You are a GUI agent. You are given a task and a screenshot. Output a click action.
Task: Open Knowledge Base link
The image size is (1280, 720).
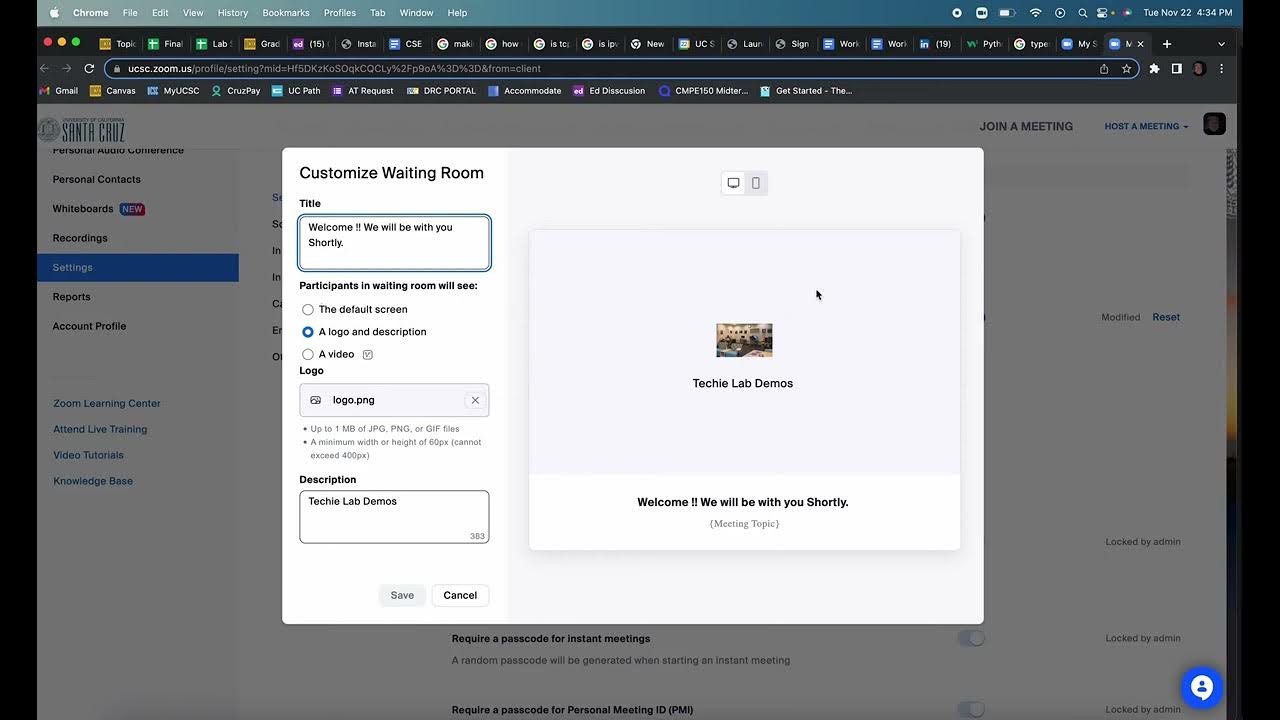(93, 482)
